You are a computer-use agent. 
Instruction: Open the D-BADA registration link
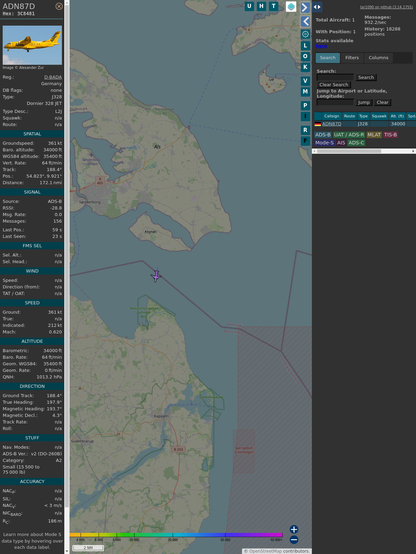(53, 77)
